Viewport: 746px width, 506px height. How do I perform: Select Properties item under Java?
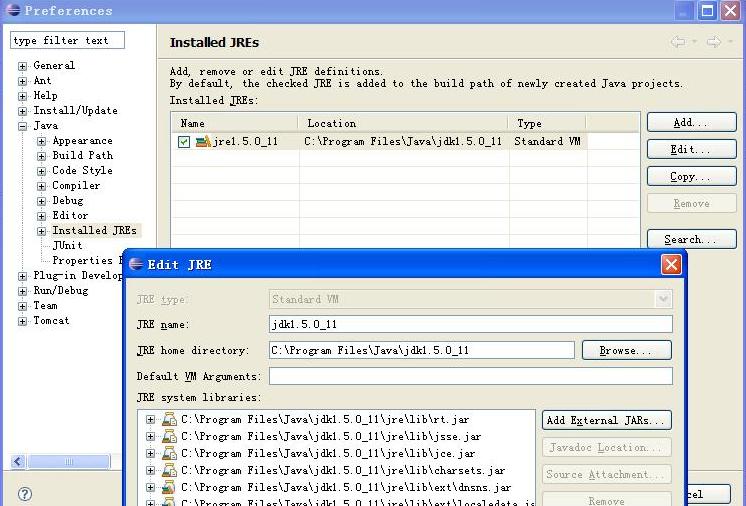[x=87, y=261]
